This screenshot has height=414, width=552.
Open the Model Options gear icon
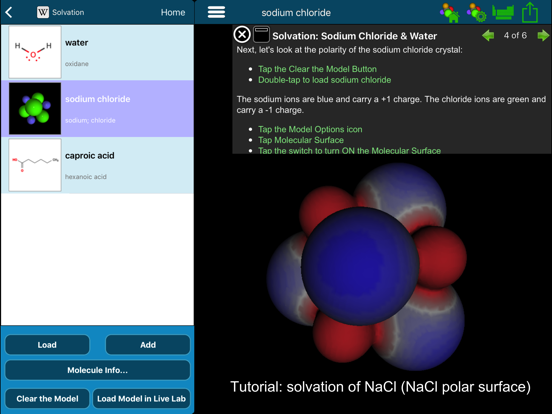pos(477,13)
